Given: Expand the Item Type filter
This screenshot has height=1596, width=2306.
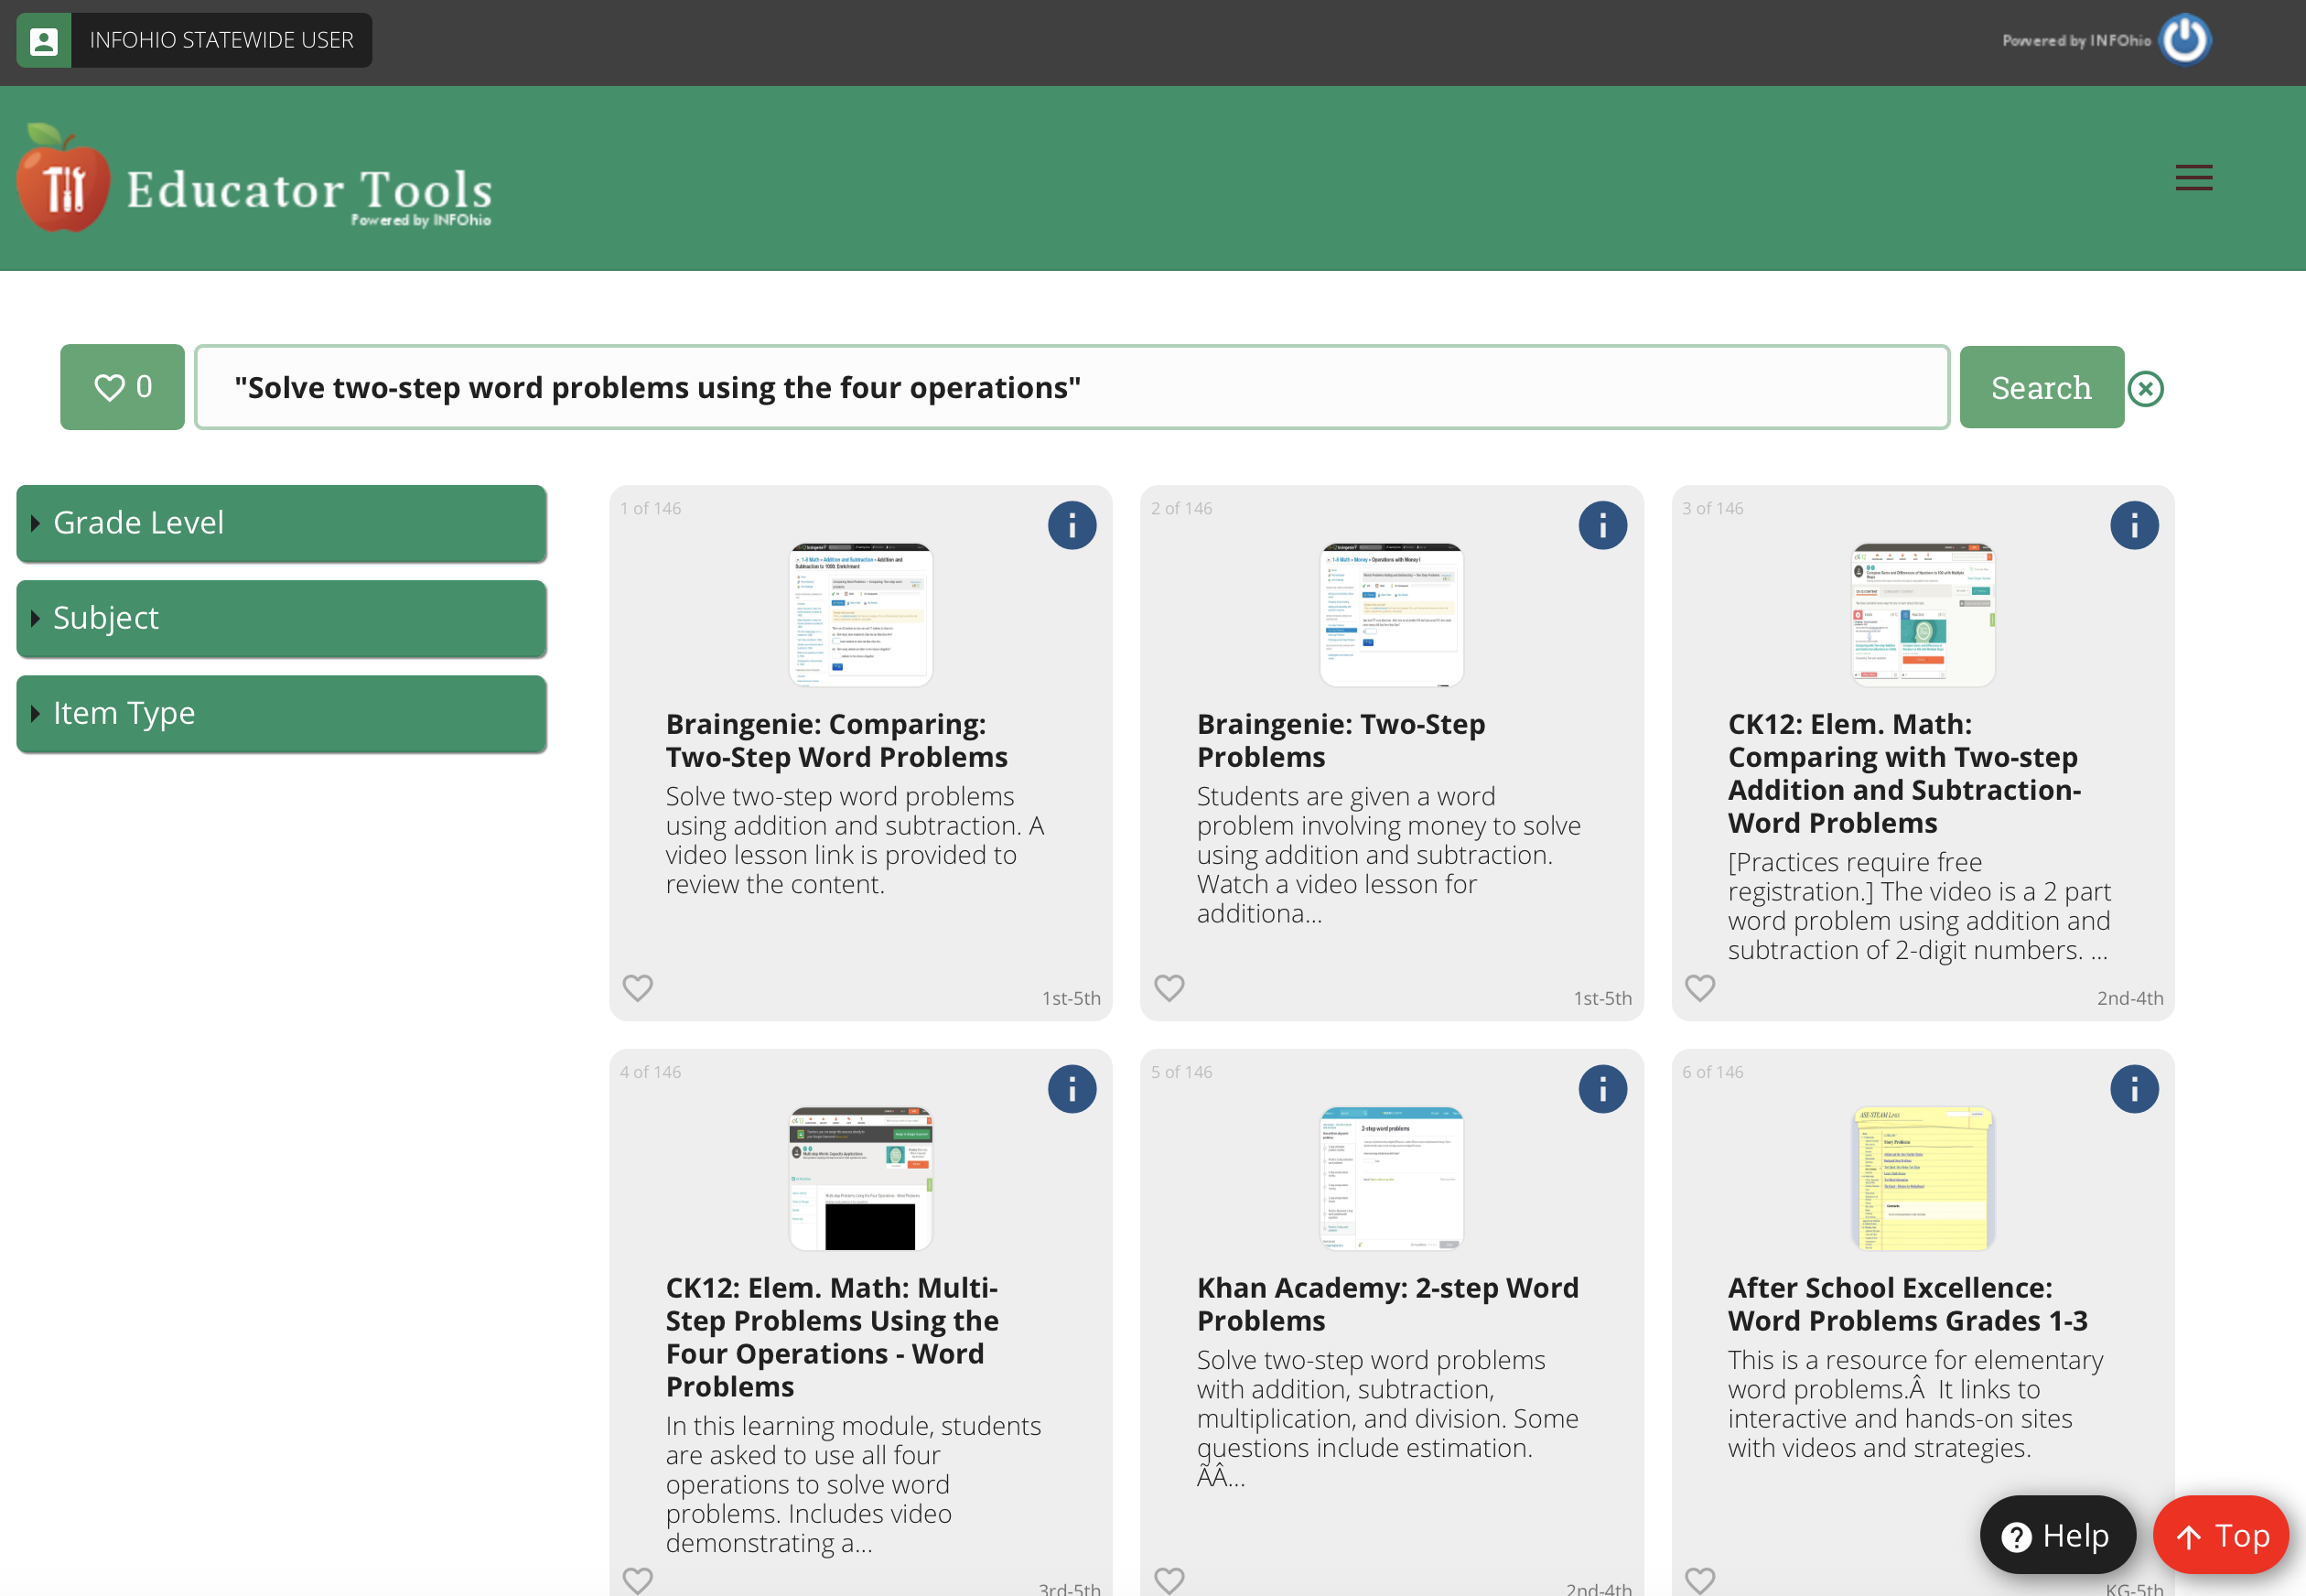Looking at the screenshot, I should [x=281, y=713].
